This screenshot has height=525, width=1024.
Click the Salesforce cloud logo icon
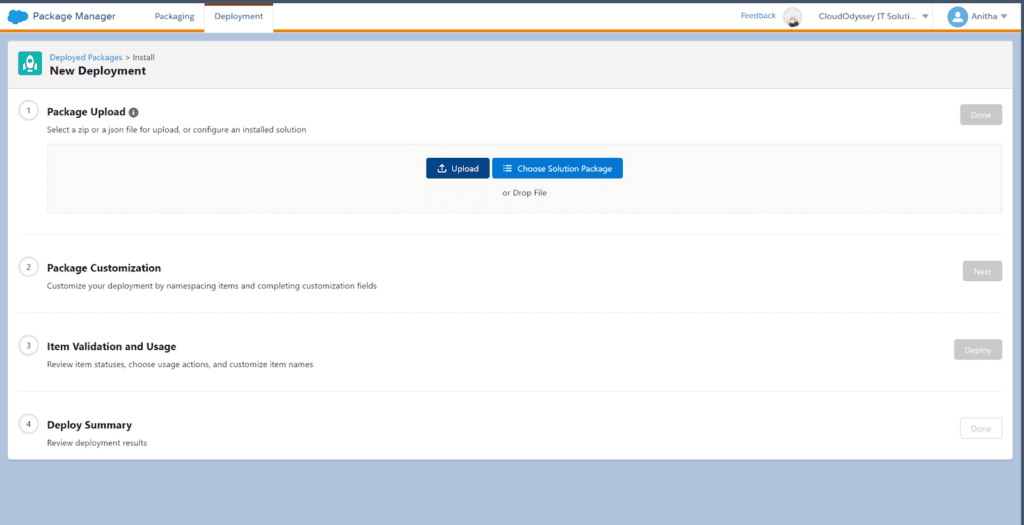[x=18, y=16]
